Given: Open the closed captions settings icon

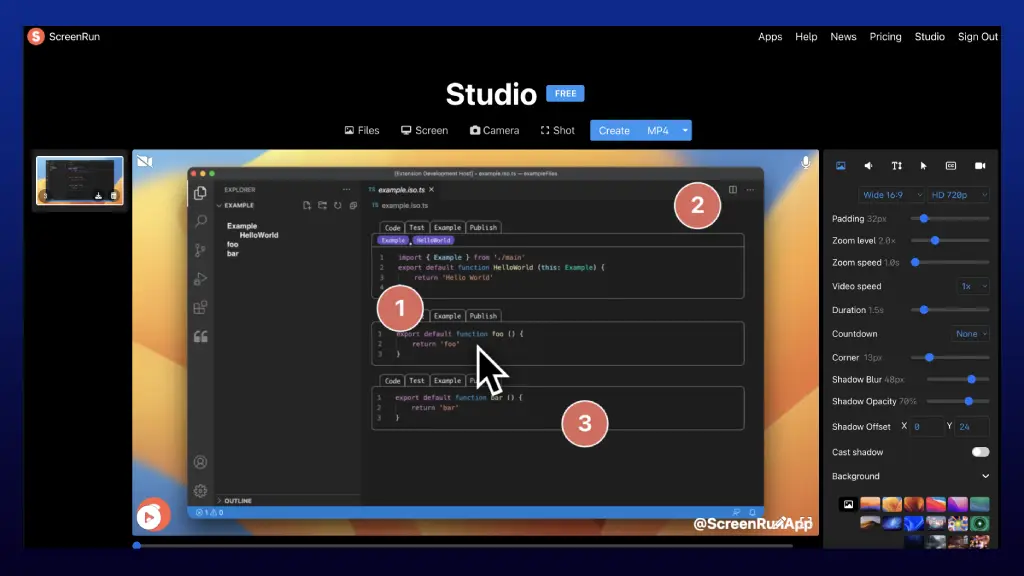Looking at the screenshot, I should 951,166.
